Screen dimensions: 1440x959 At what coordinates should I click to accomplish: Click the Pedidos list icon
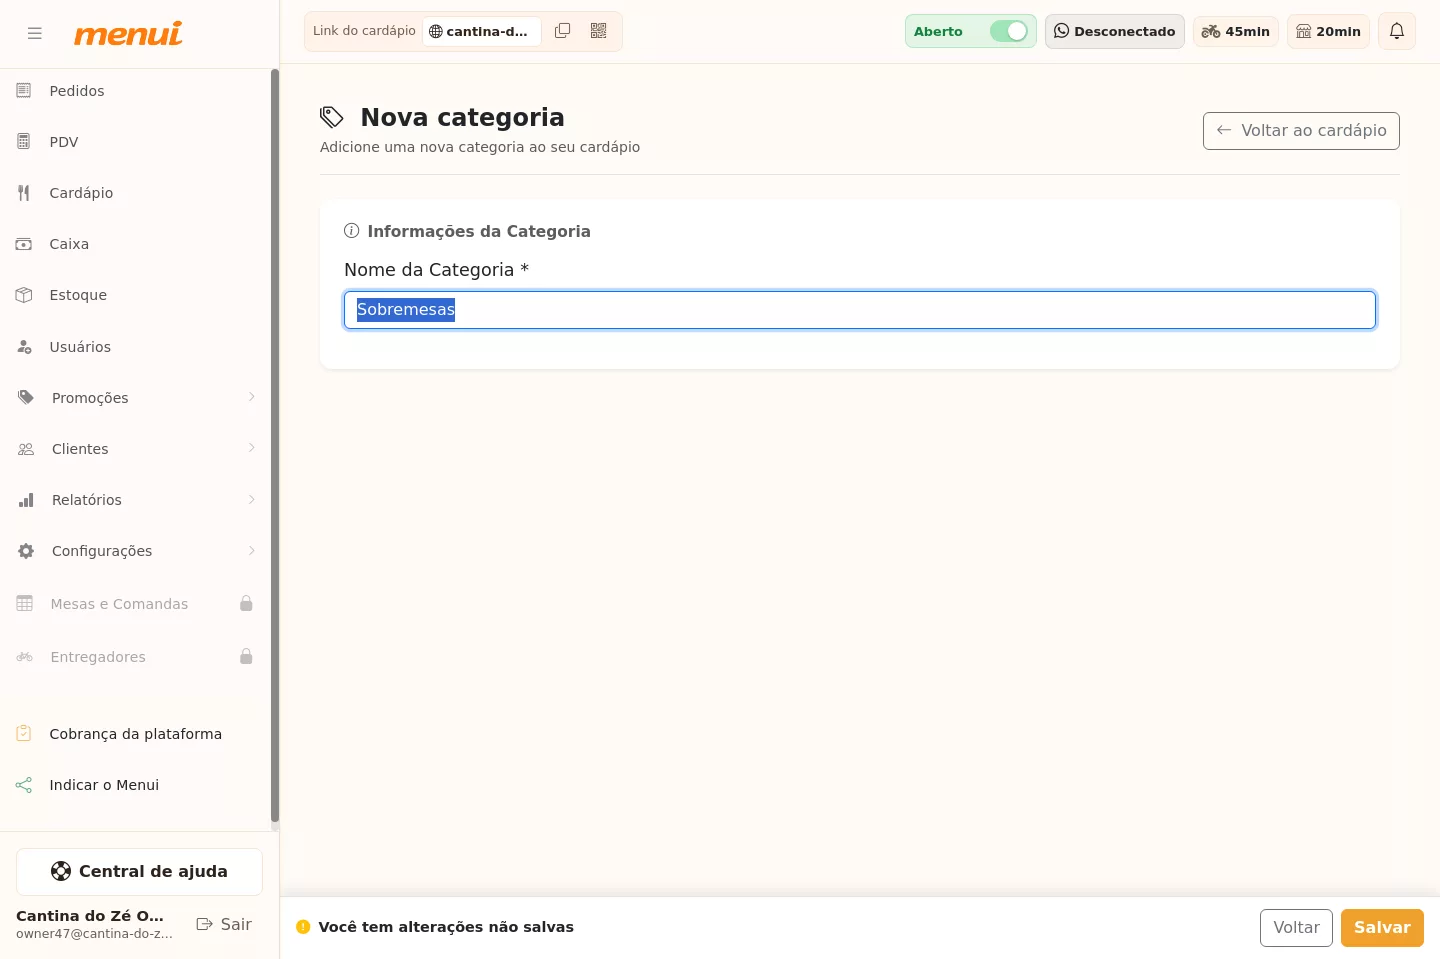[24, 91]
